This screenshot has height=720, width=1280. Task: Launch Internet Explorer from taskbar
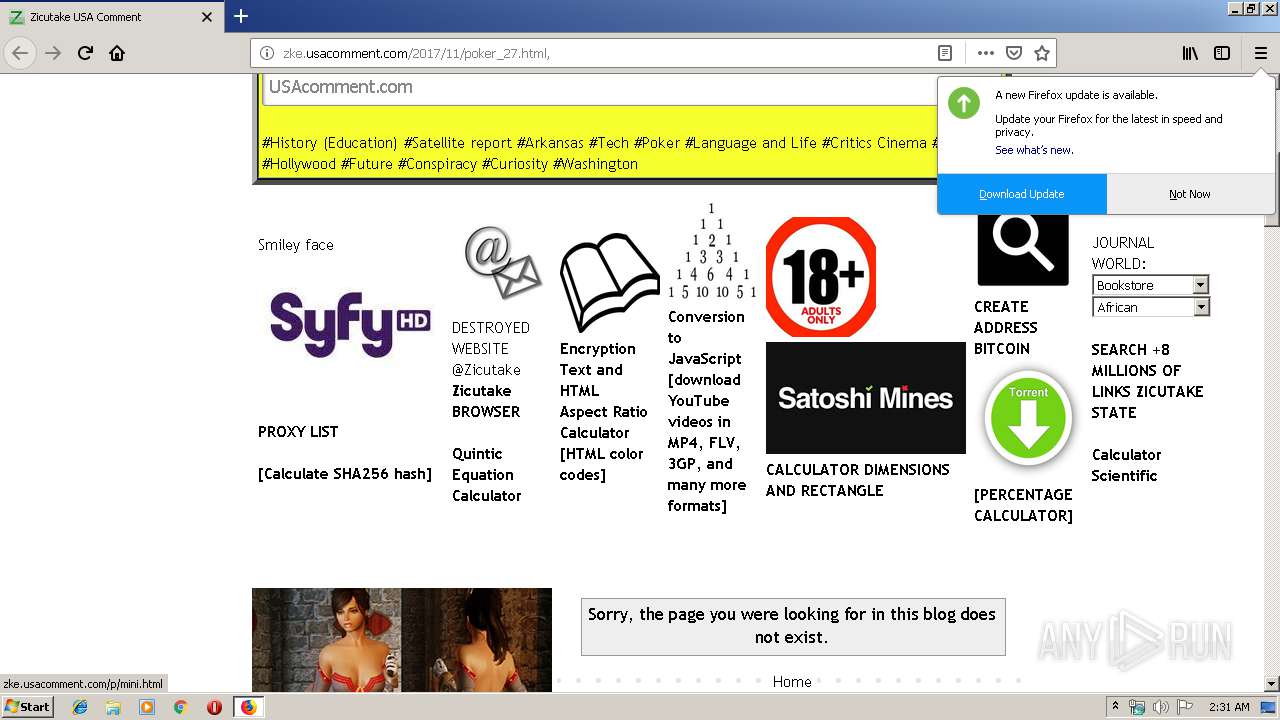tap(80, 707)
